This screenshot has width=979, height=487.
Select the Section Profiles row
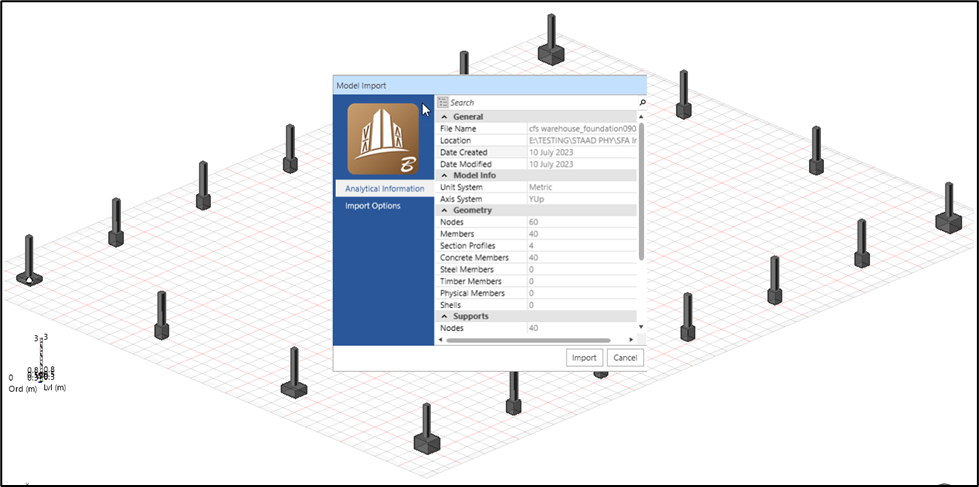[536, 246]
